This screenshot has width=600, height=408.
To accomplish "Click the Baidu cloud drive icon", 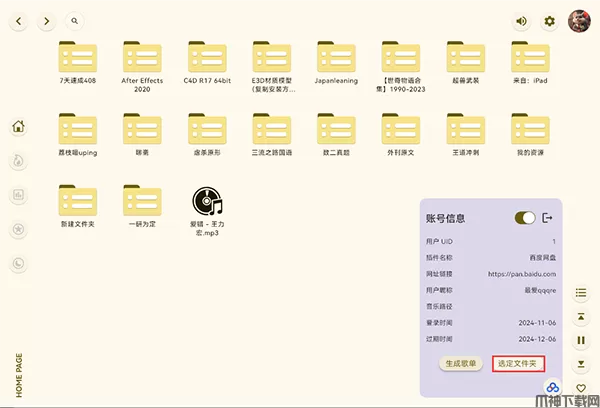I will coord(550,386).
